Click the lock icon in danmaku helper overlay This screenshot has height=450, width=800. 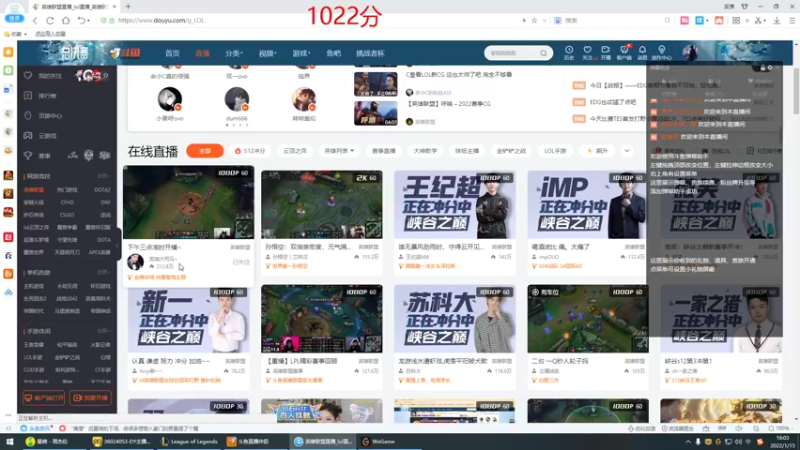tap(762, 68)
